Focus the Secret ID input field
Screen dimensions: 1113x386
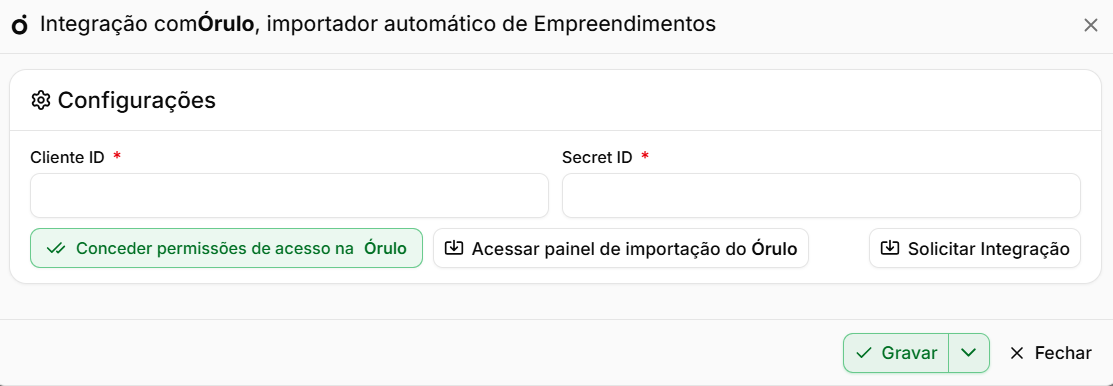[x=821, y=196]
